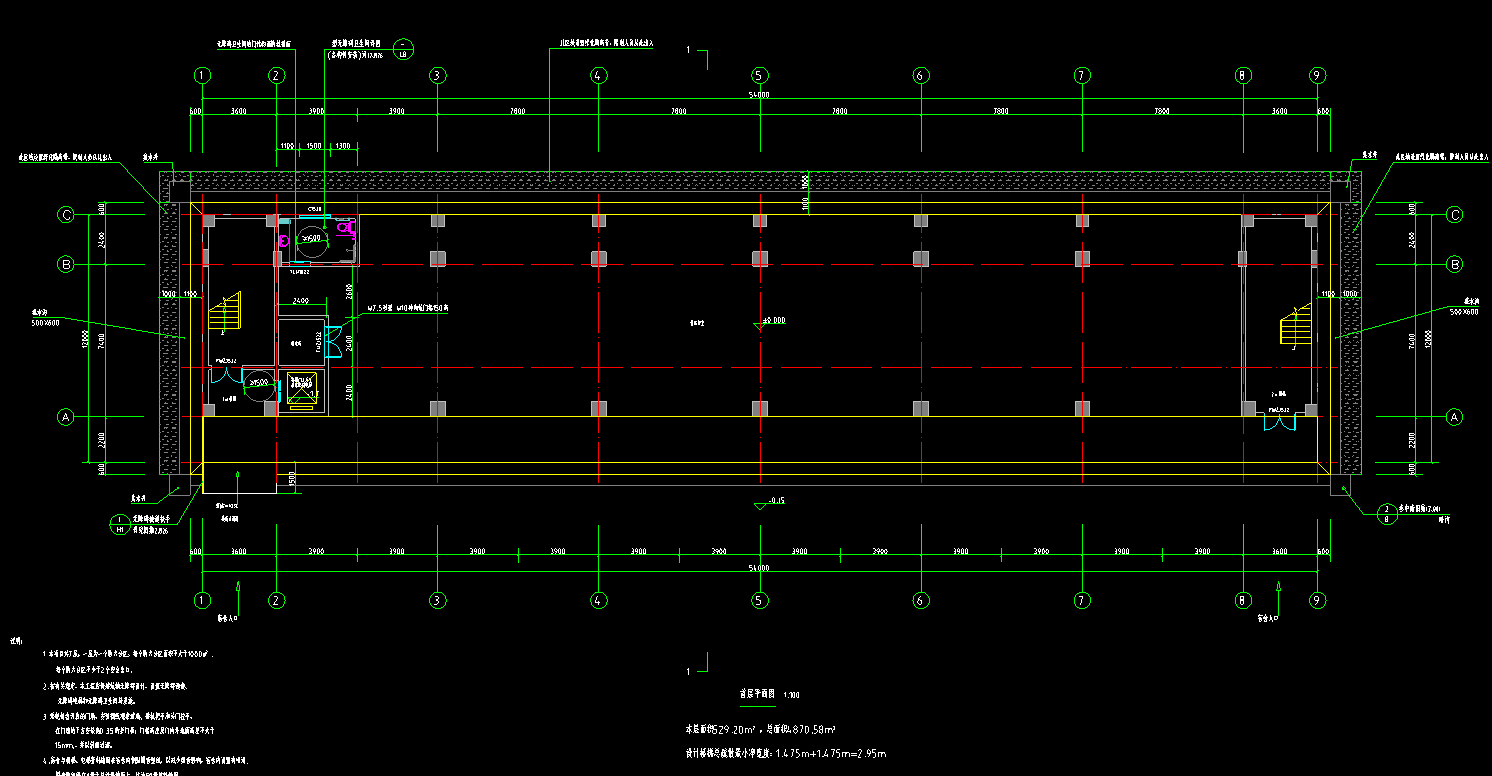The width and height of the screenshot is (1492, 776).
Task: Click the 1:100 scale text by the title
Action: (x=791, y=695)
